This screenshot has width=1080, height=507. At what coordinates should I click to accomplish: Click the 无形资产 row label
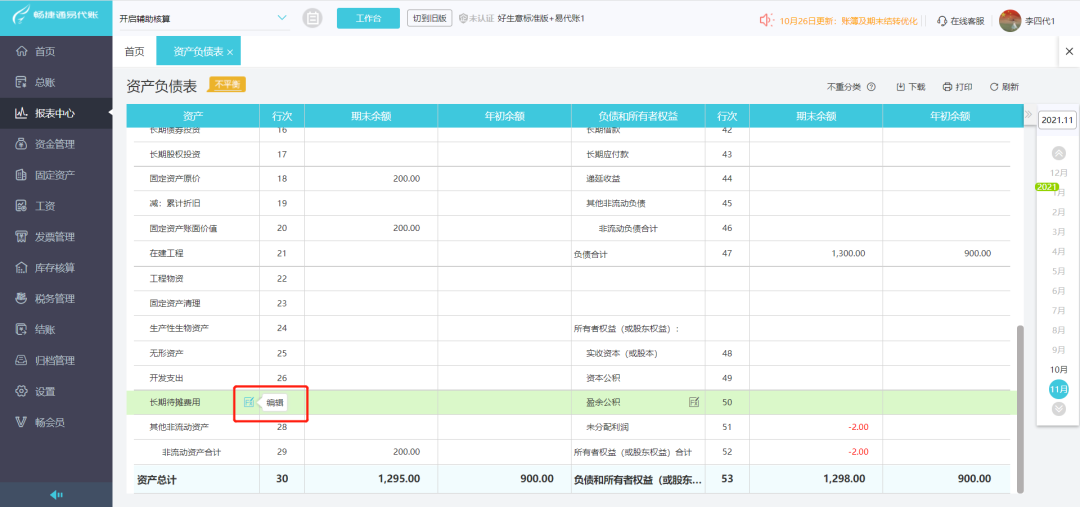tap(166, 353)
